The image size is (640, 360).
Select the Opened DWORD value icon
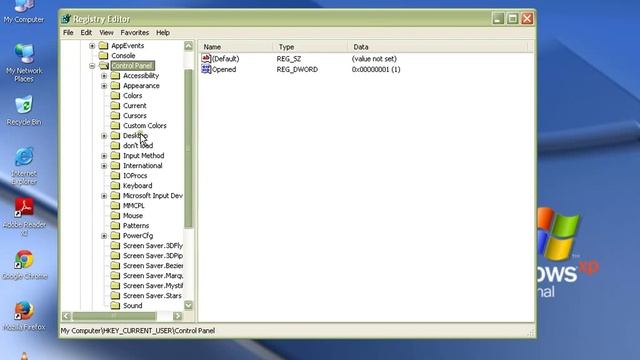pos(206,69)
